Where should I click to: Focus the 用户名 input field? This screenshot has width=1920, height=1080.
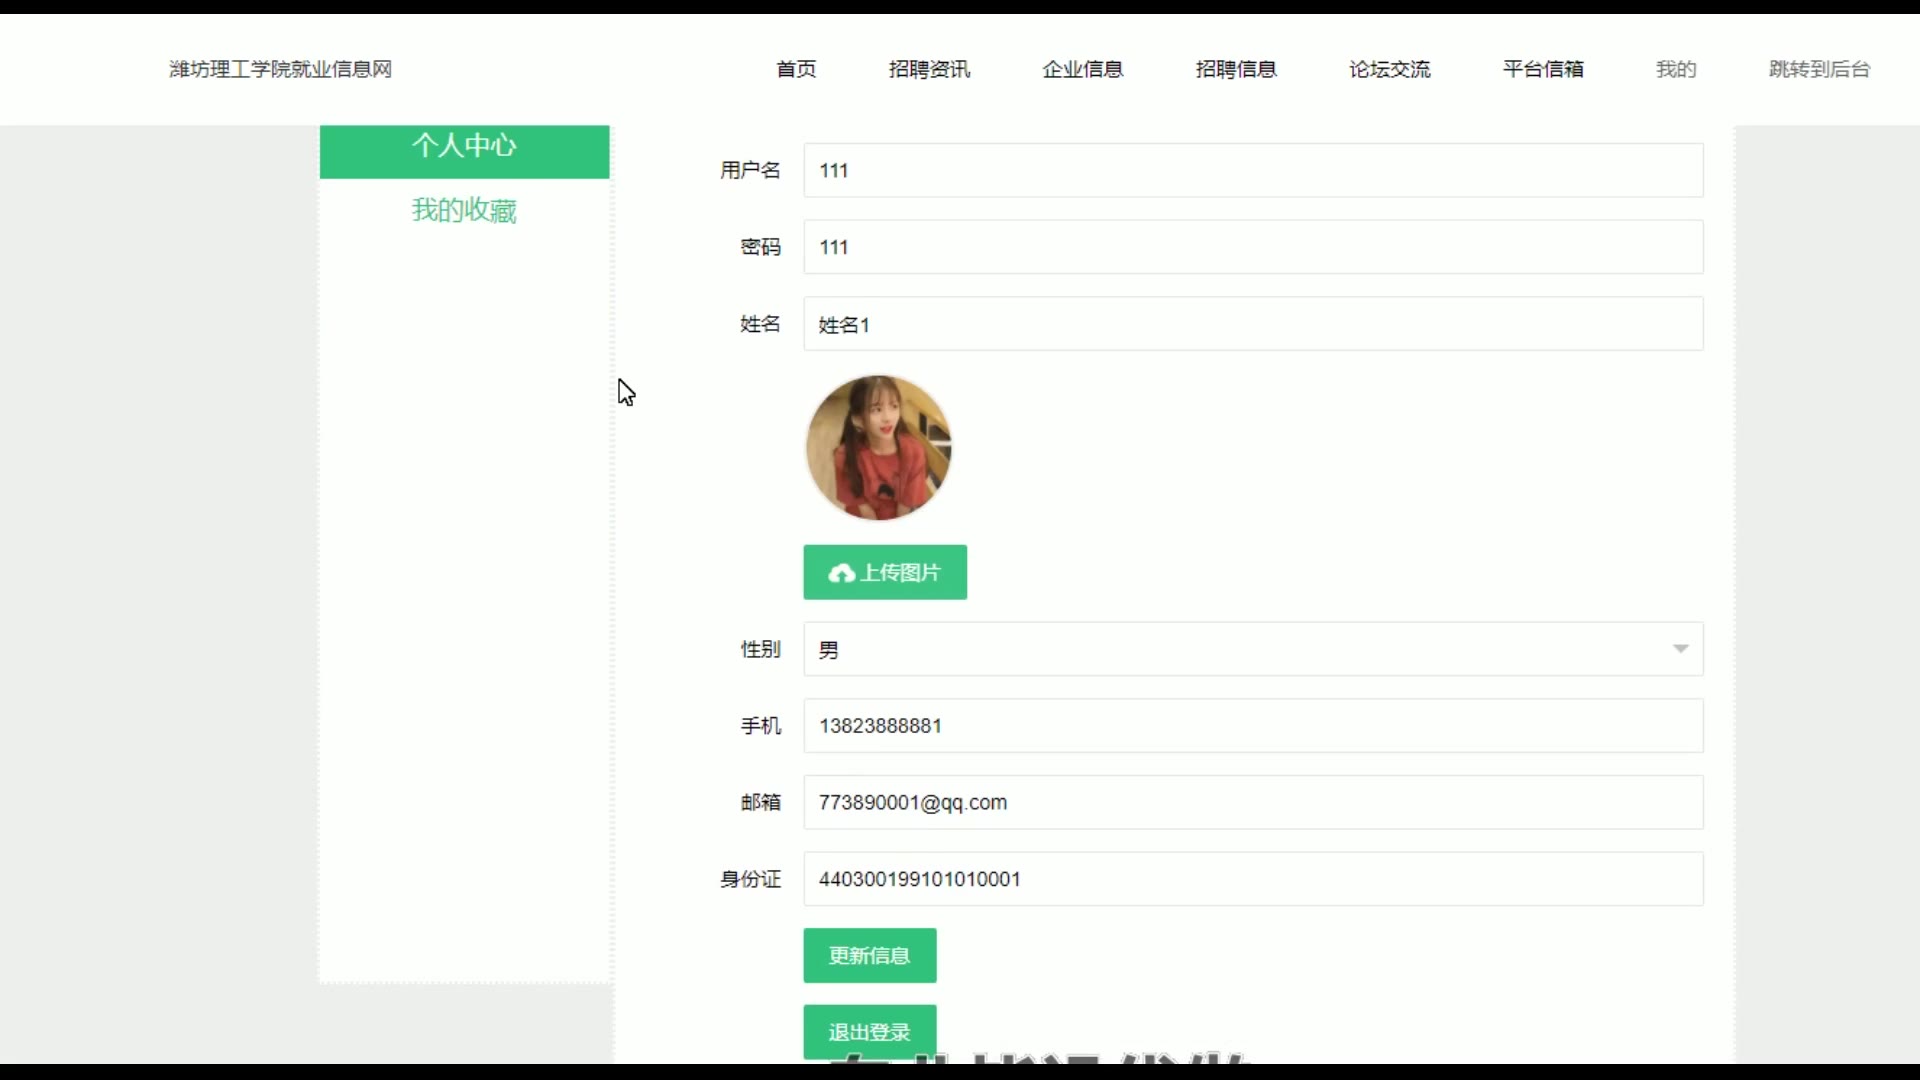(1252, 170)
